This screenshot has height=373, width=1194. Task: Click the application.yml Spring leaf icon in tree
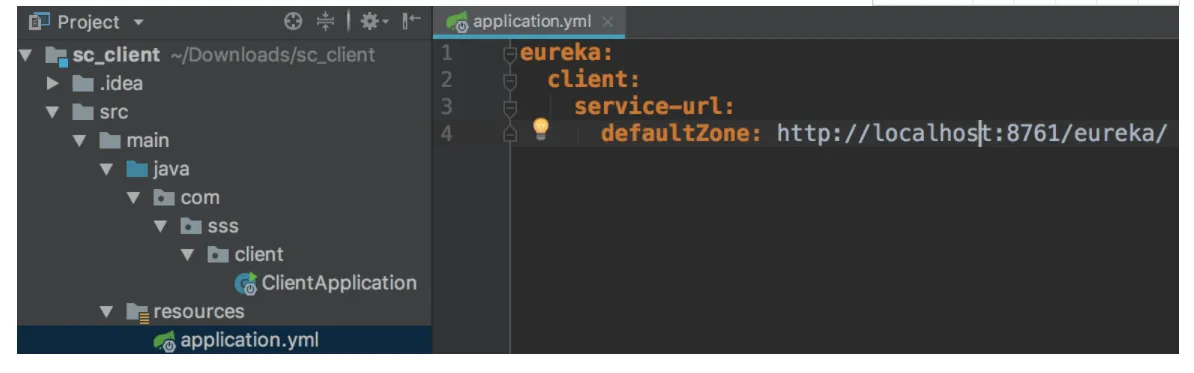click(x=164, y=341)
